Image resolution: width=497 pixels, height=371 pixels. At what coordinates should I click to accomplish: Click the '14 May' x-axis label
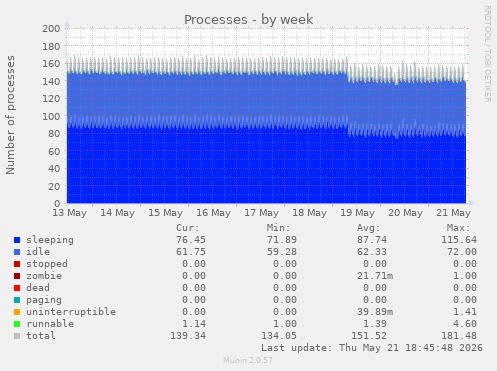pyautogui.click(x=118, y=213)
